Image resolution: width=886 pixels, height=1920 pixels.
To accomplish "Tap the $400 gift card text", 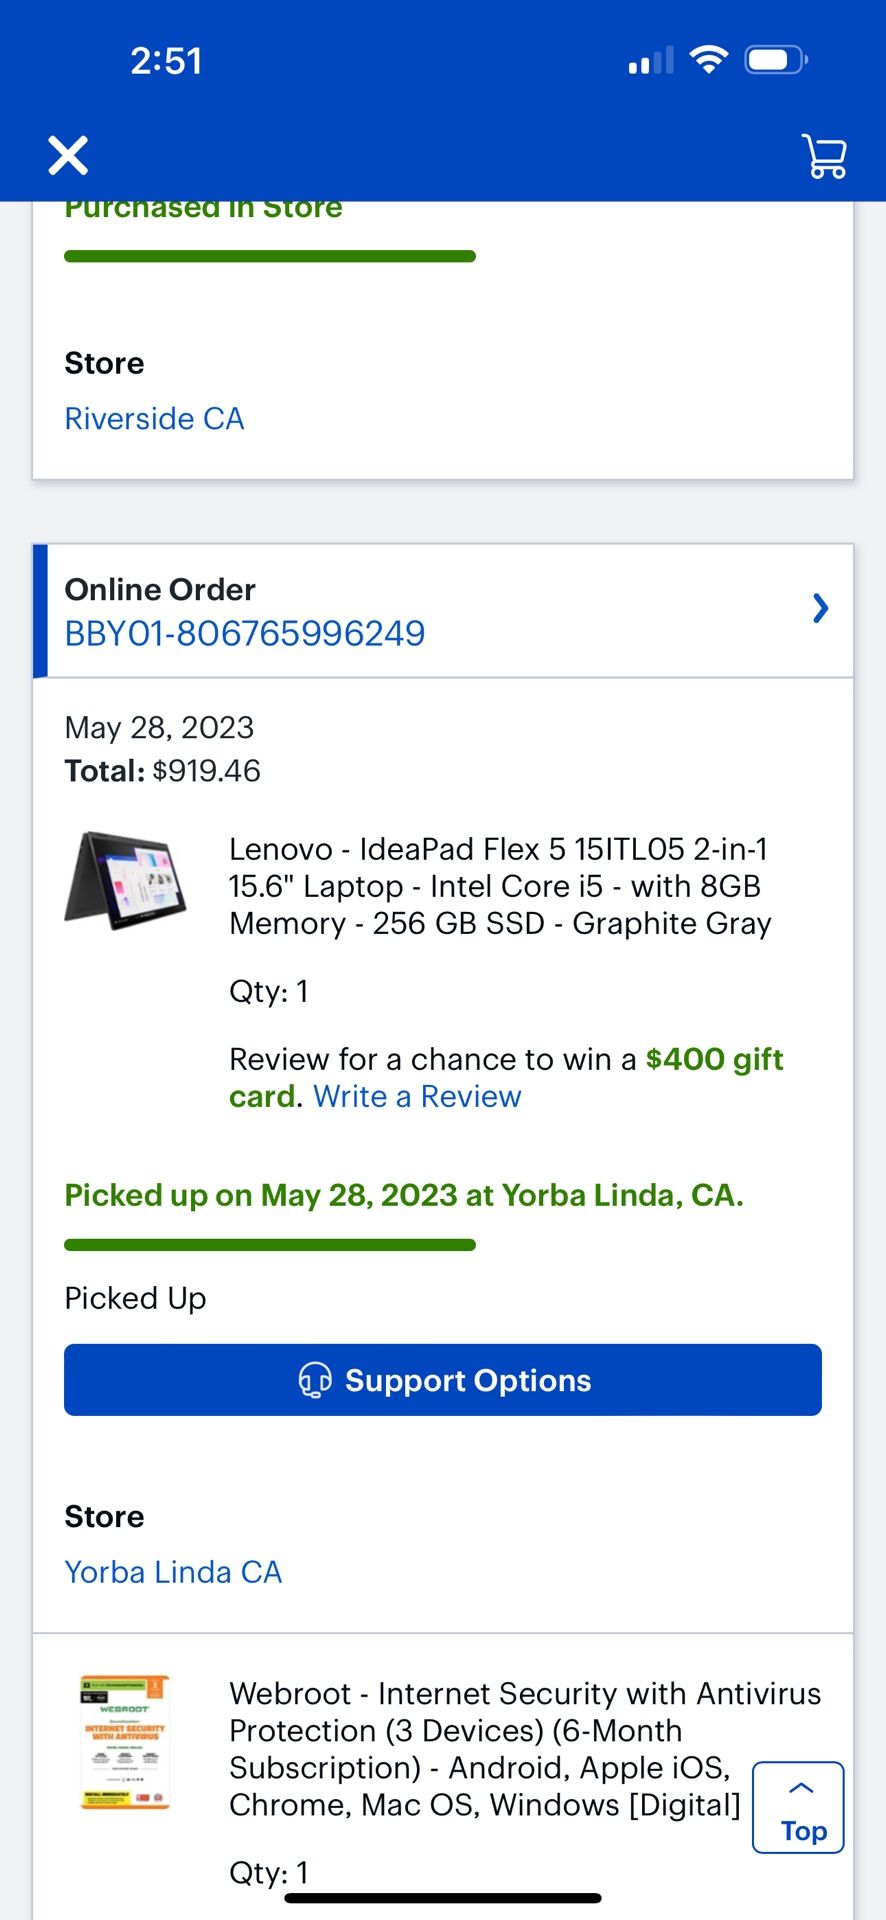I will tap(713, 1058).
